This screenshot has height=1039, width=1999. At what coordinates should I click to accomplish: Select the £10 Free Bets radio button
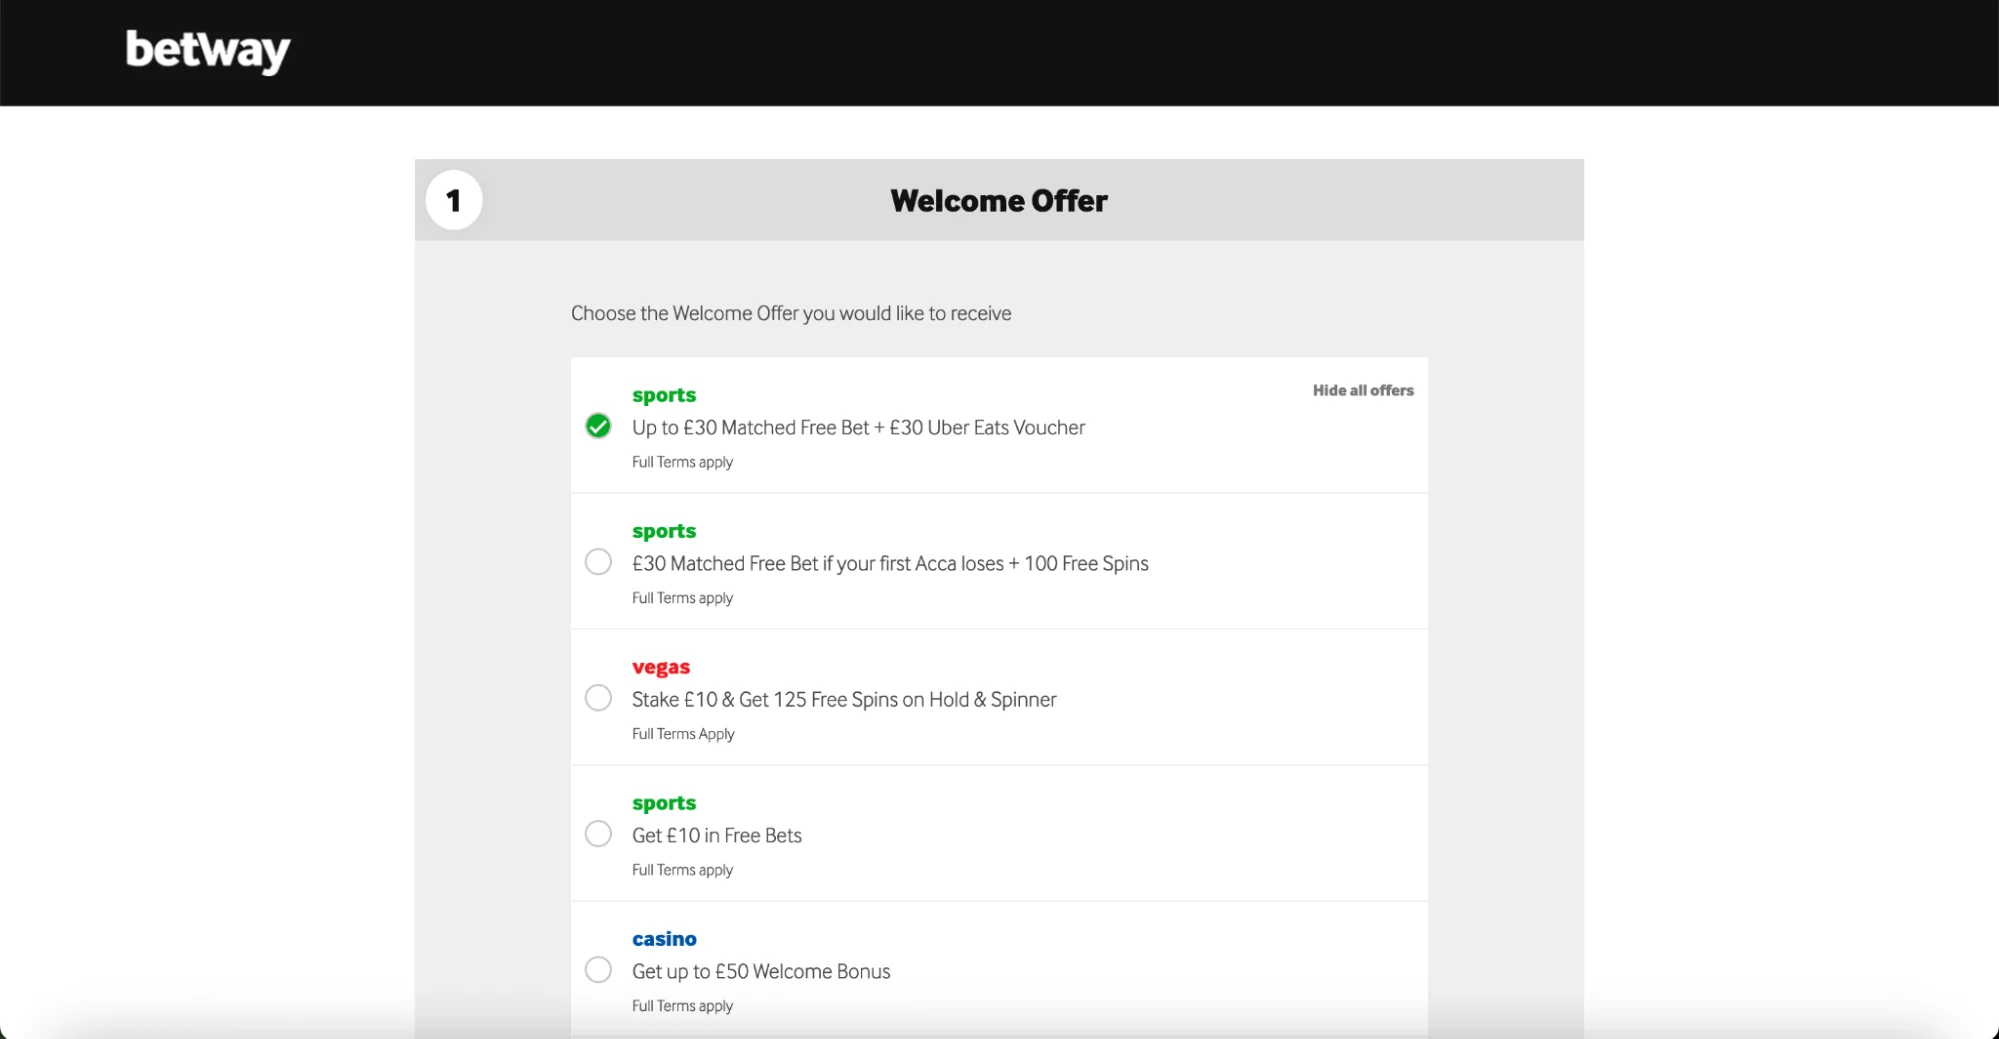(598, 834)
